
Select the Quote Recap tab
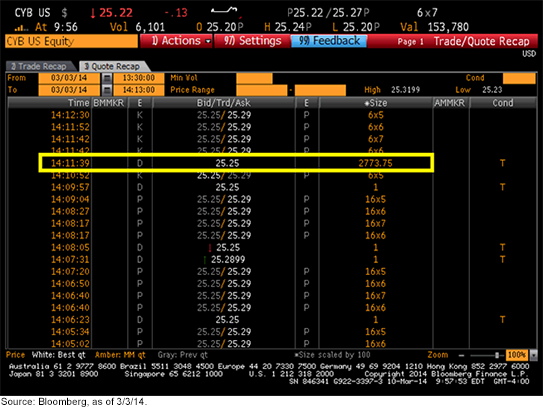click(x=113, y=66)
